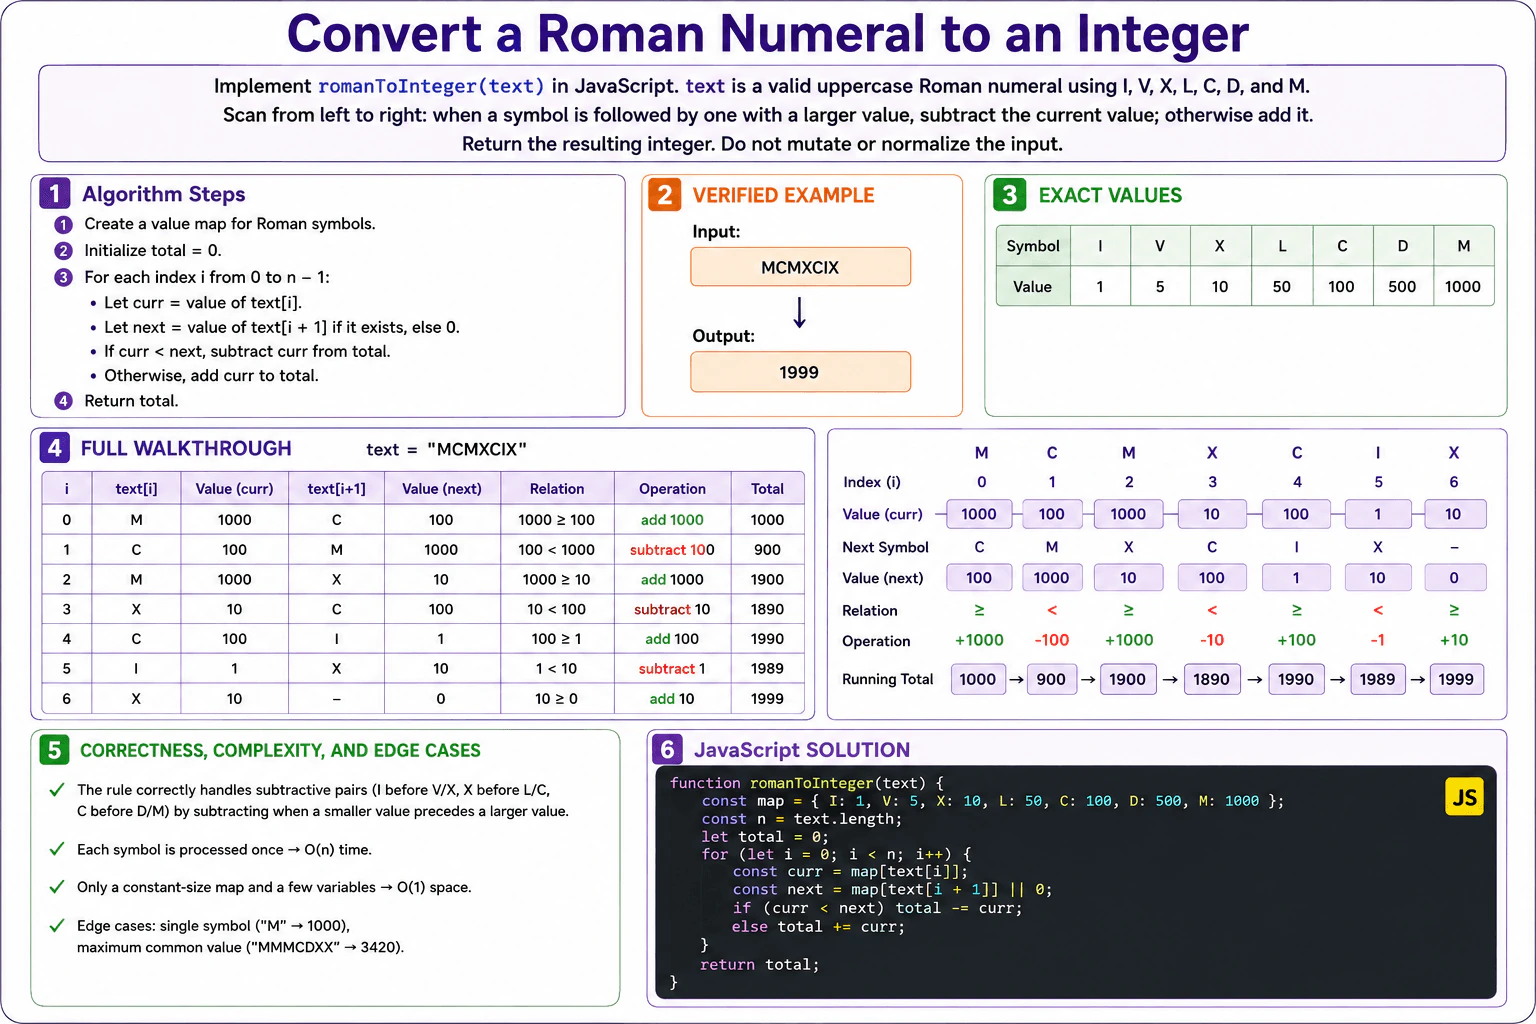The height and width of the screenshot is (1024, 1536).
Task: Click the 900 box in the Running Total row
Action: click(x=1051, y=679)
